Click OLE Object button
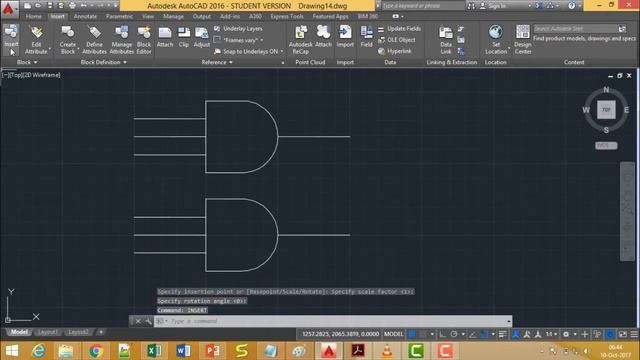640x360 pixels. [396, 40]
